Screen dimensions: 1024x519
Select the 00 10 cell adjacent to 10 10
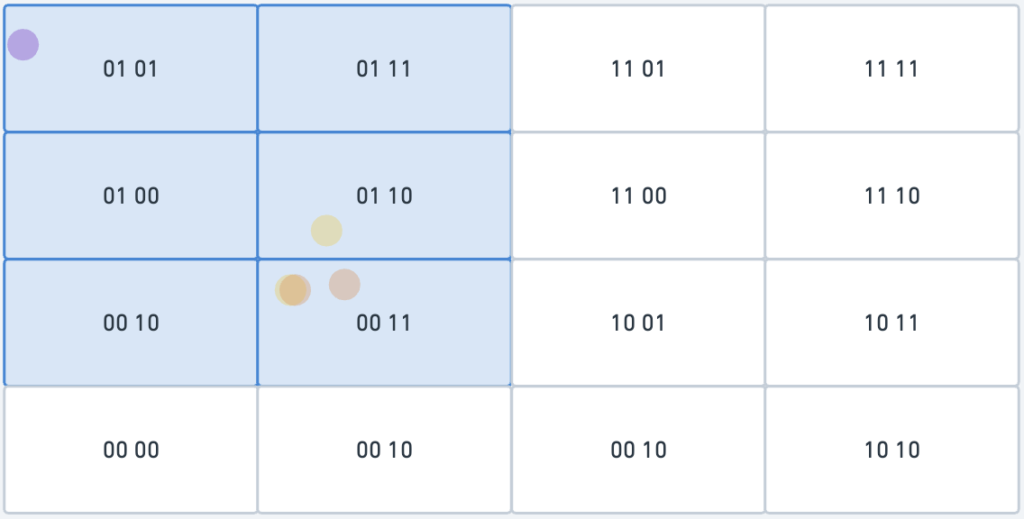(638, 450)
